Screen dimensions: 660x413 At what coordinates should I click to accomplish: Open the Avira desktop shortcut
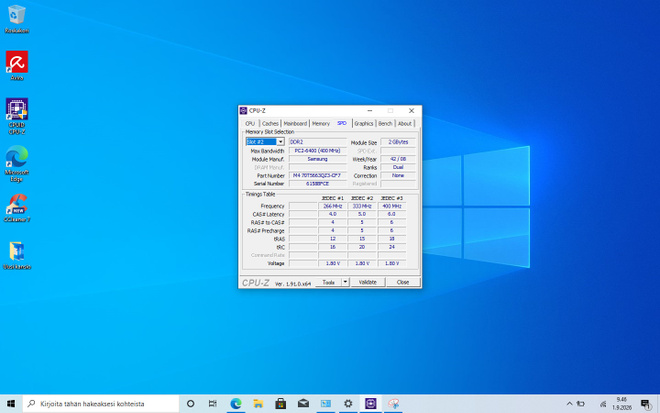pos(17,66)
